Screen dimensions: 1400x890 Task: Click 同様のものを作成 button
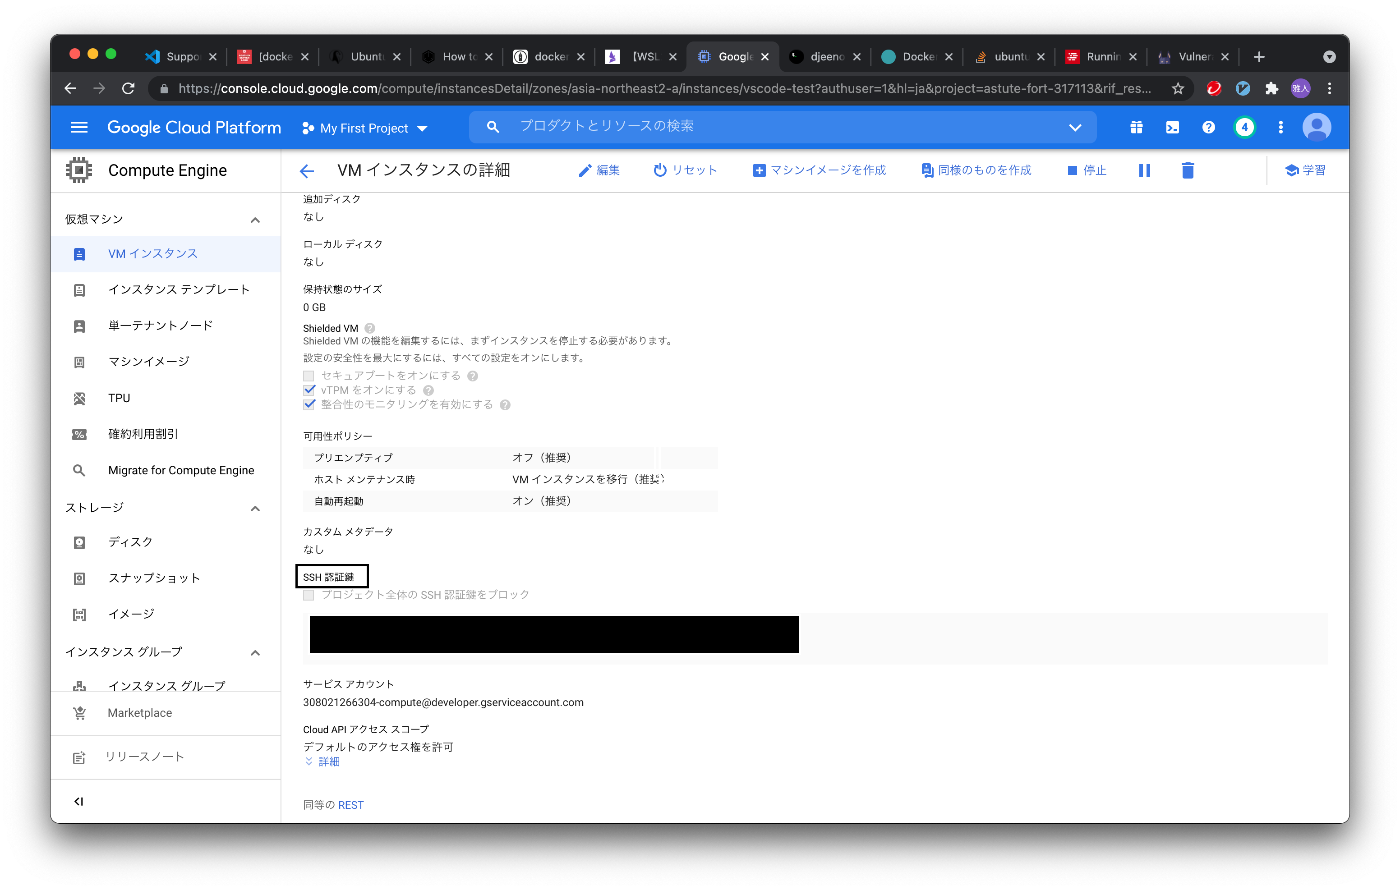[x=976, y=171]
